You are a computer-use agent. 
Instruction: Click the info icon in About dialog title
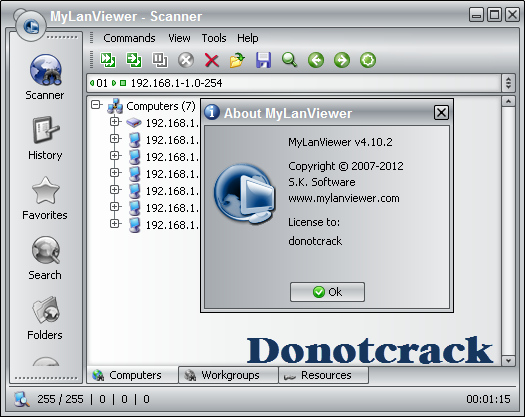click(x=212, y=112)
